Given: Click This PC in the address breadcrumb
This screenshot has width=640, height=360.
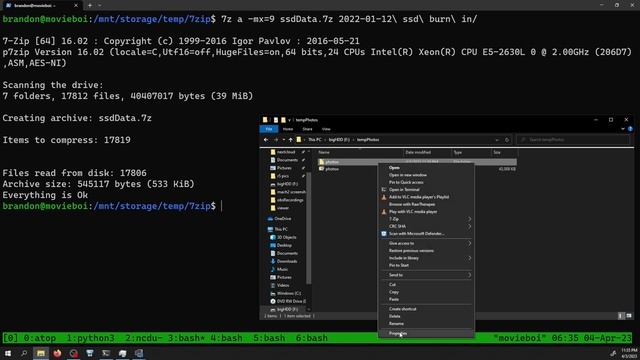Looking at the screenshot, I should click(315, 140).
